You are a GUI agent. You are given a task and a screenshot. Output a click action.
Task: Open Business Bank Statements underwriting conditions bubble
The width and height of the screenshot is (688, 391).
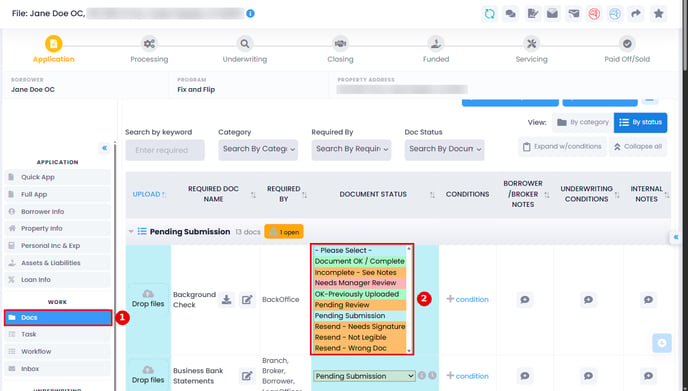[588, 376]
